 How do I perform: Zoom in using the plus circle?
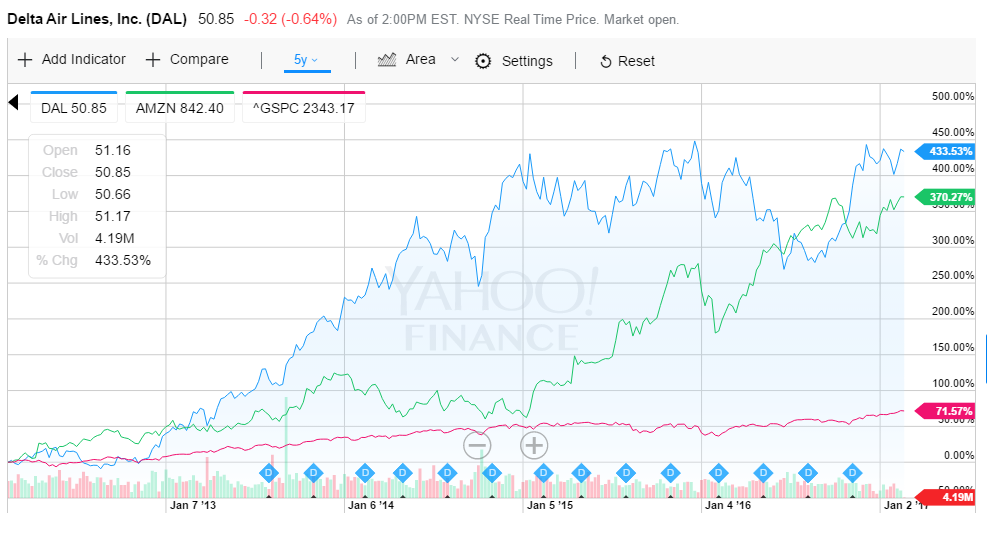point(534,446)
